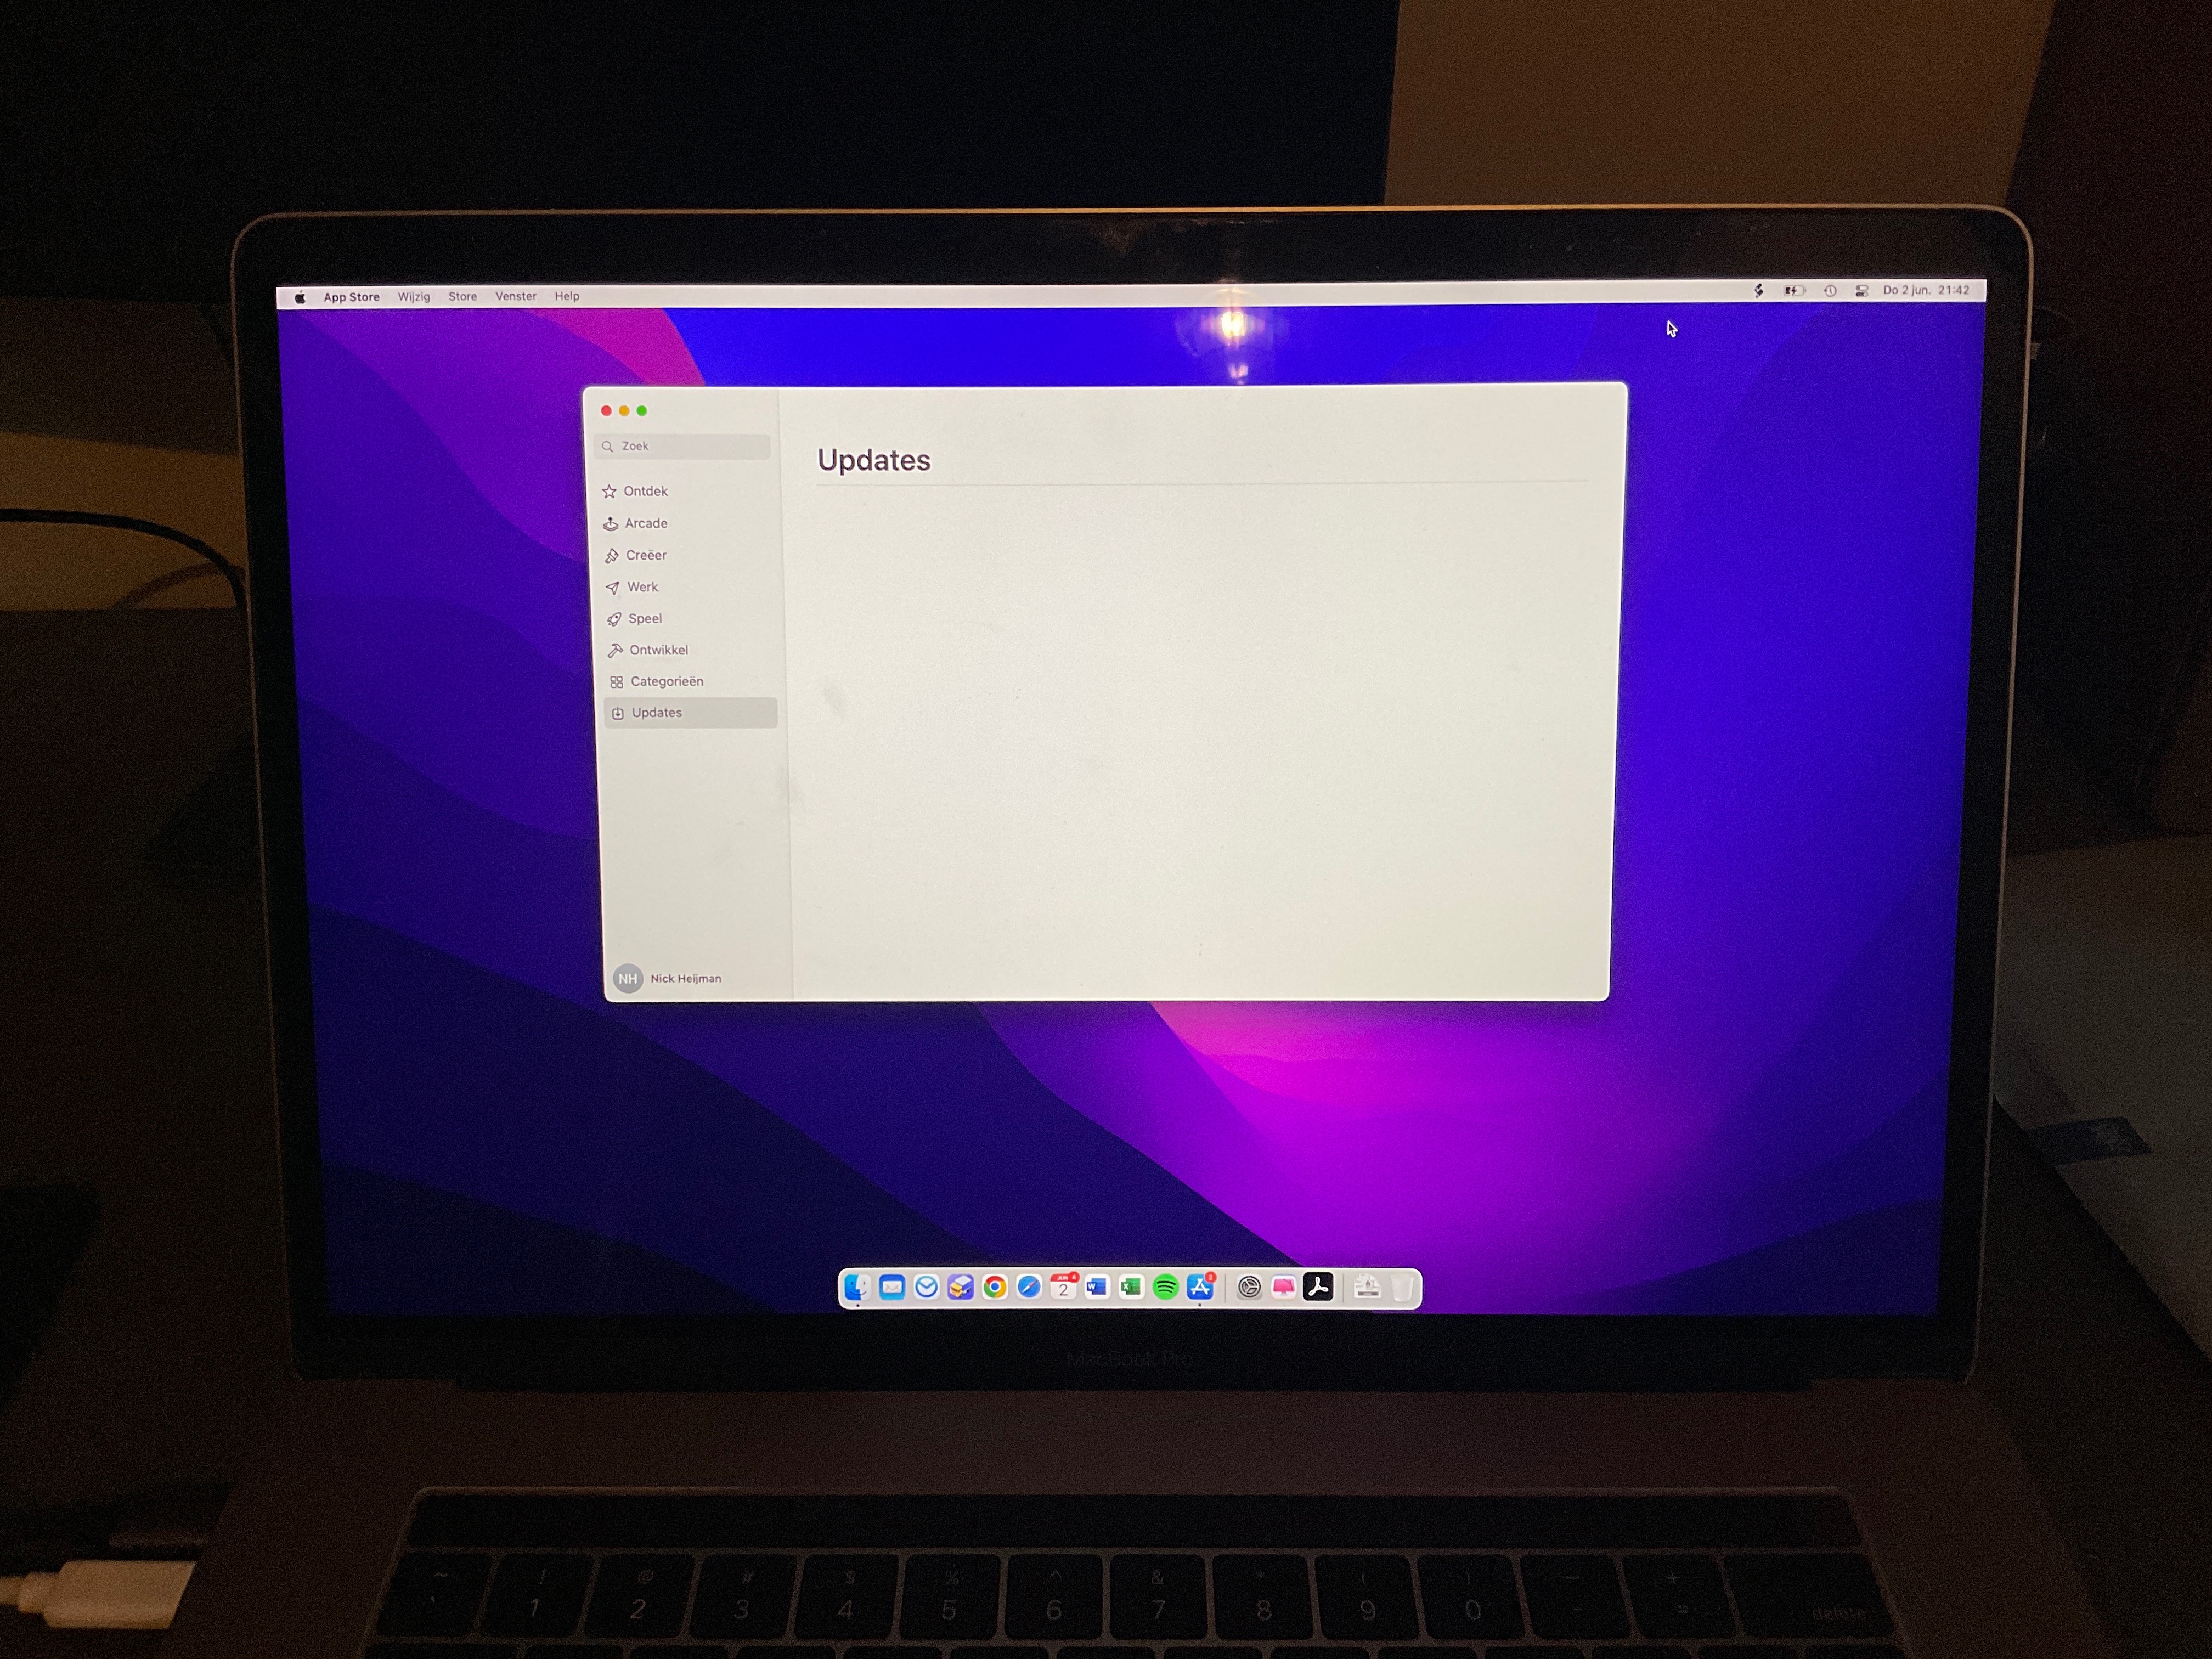Show battery status dropdown

[x=1794, y=291]
